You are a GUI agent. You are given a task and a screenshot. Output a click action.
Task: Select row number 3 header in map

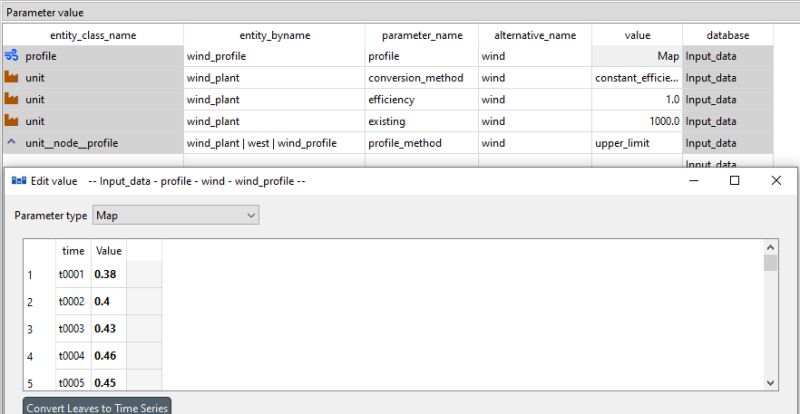[x=40, y=329]
